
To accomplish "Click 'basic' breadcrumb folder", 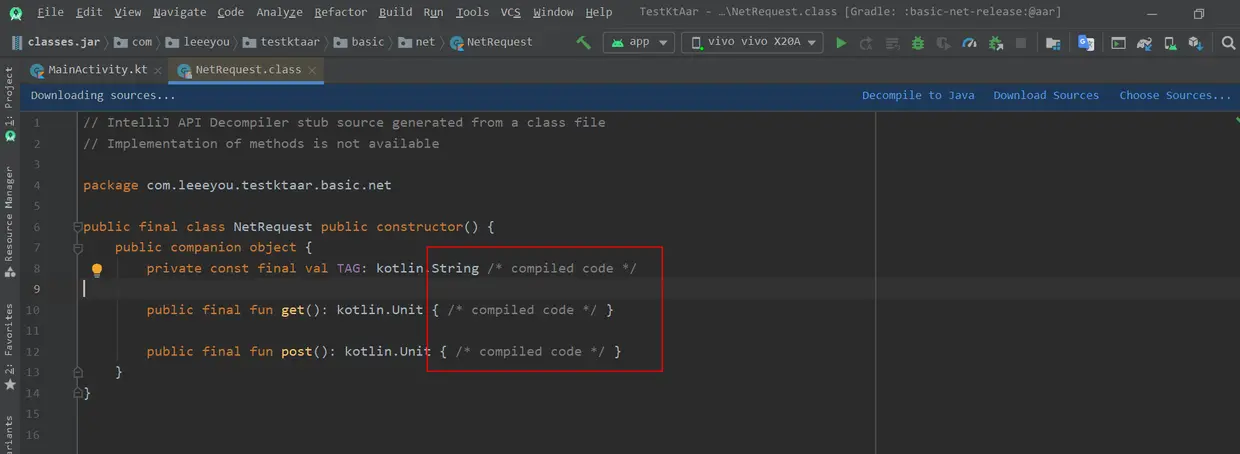I will click(360, 42).
